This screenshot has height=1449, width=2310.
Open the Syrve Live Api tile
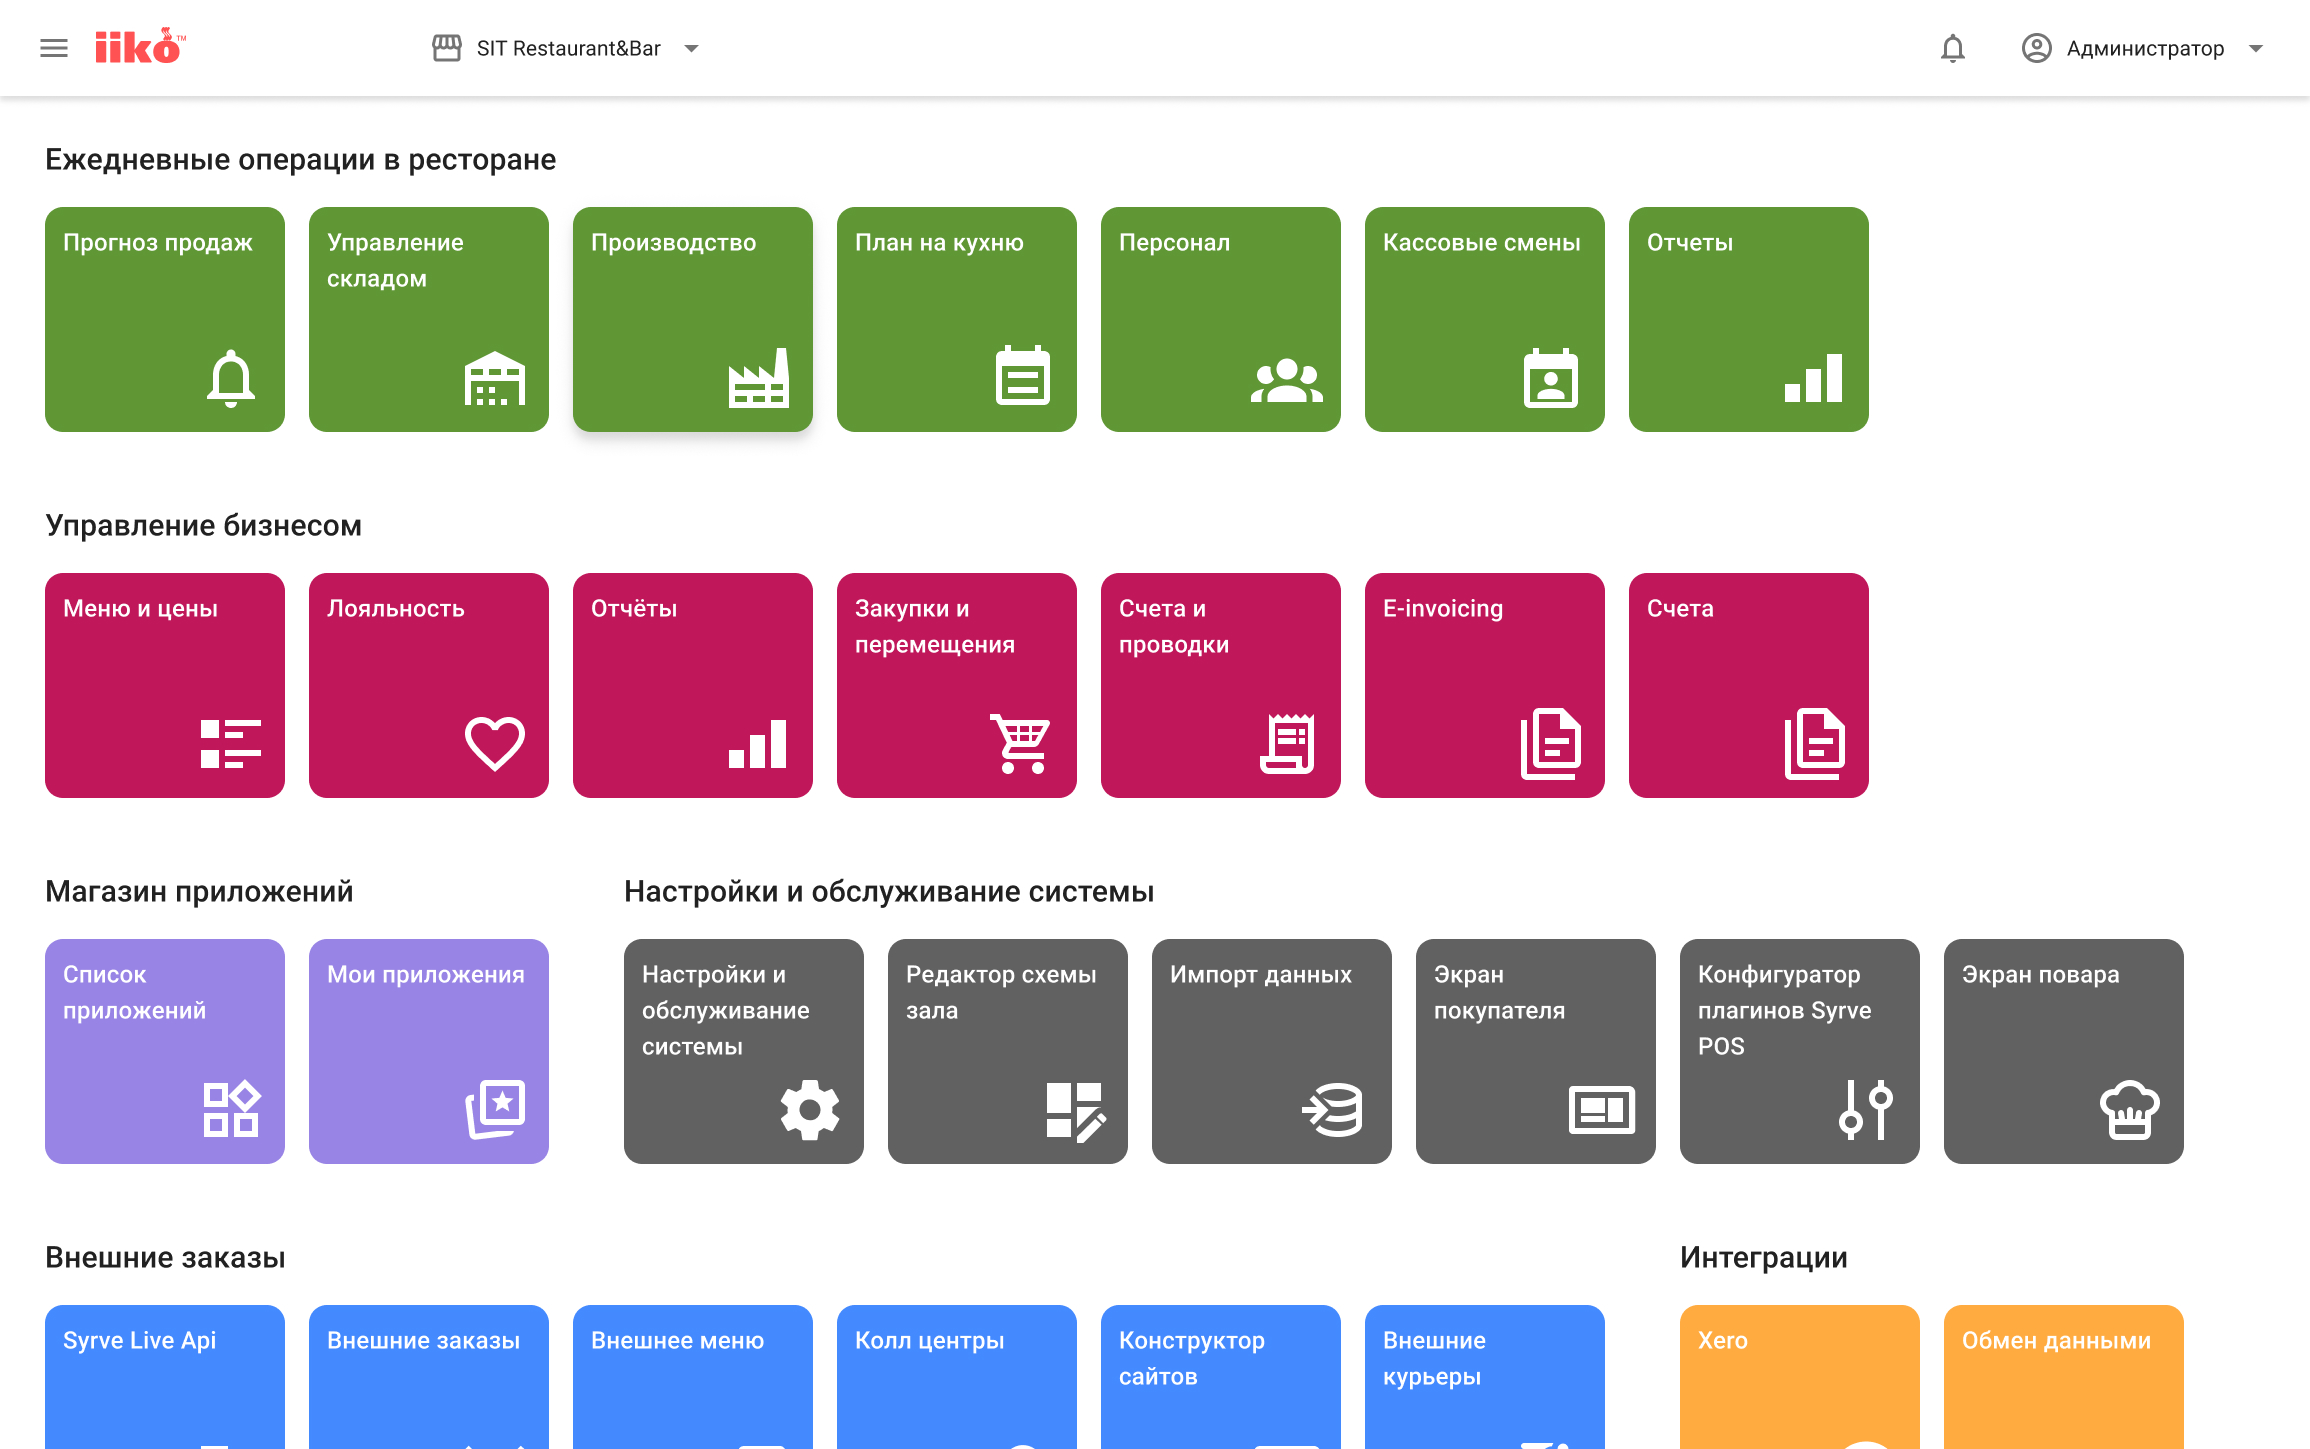click(165, 1376)
